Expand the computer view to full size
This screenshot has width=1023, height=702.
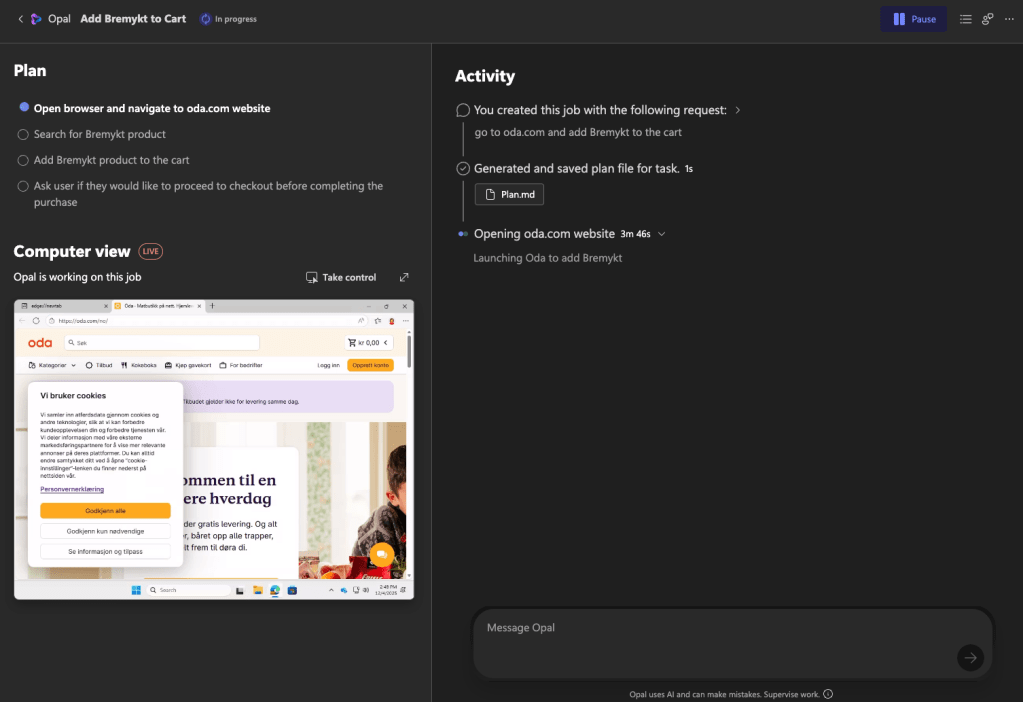tap(404, 277)
